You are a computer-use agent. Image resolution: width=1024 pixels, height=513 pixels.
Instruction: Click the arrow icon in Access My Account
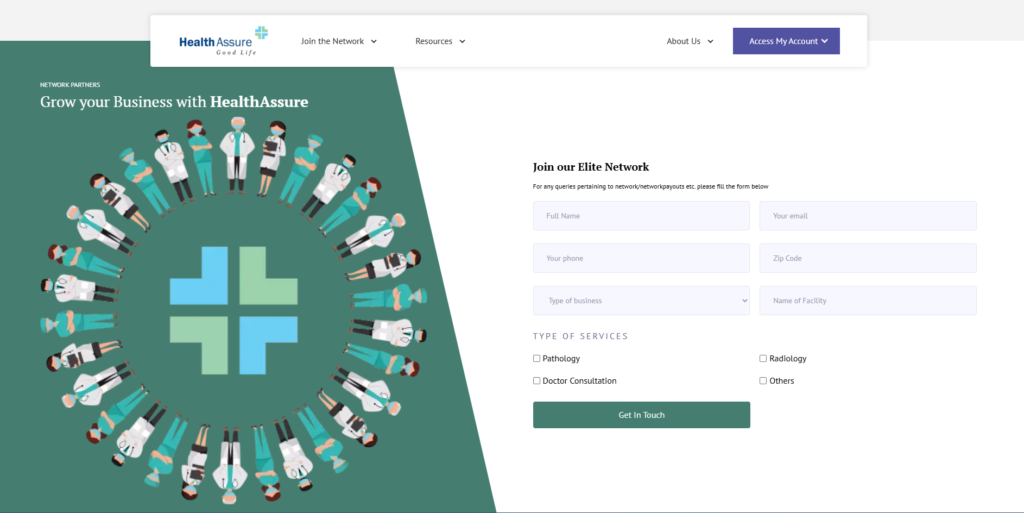coord(825,42)
